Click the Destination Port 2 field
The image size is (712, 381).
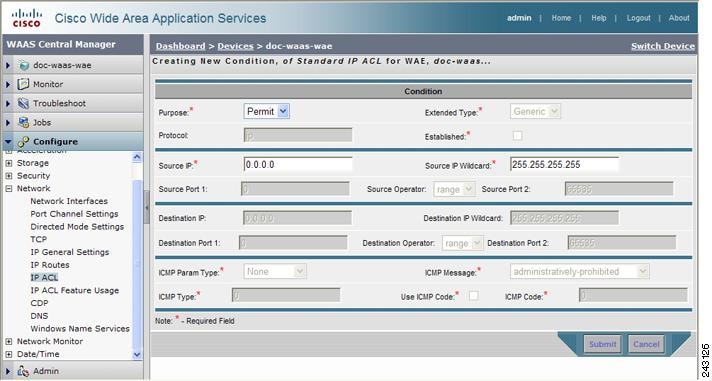click(622, 243)
